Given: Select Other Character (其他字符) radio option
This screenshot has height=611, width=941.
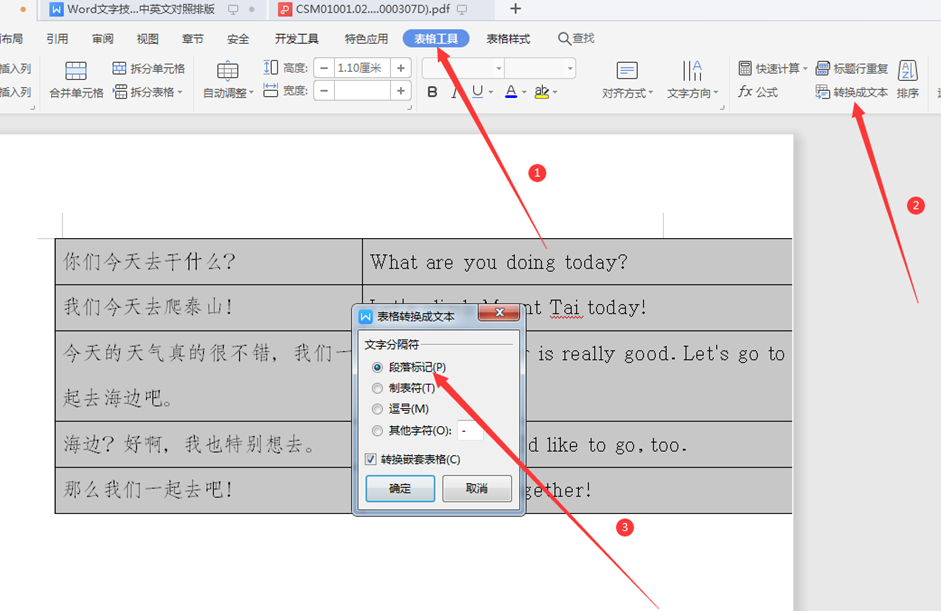Looking at the screenshot, I should click(x=377, y=431).
